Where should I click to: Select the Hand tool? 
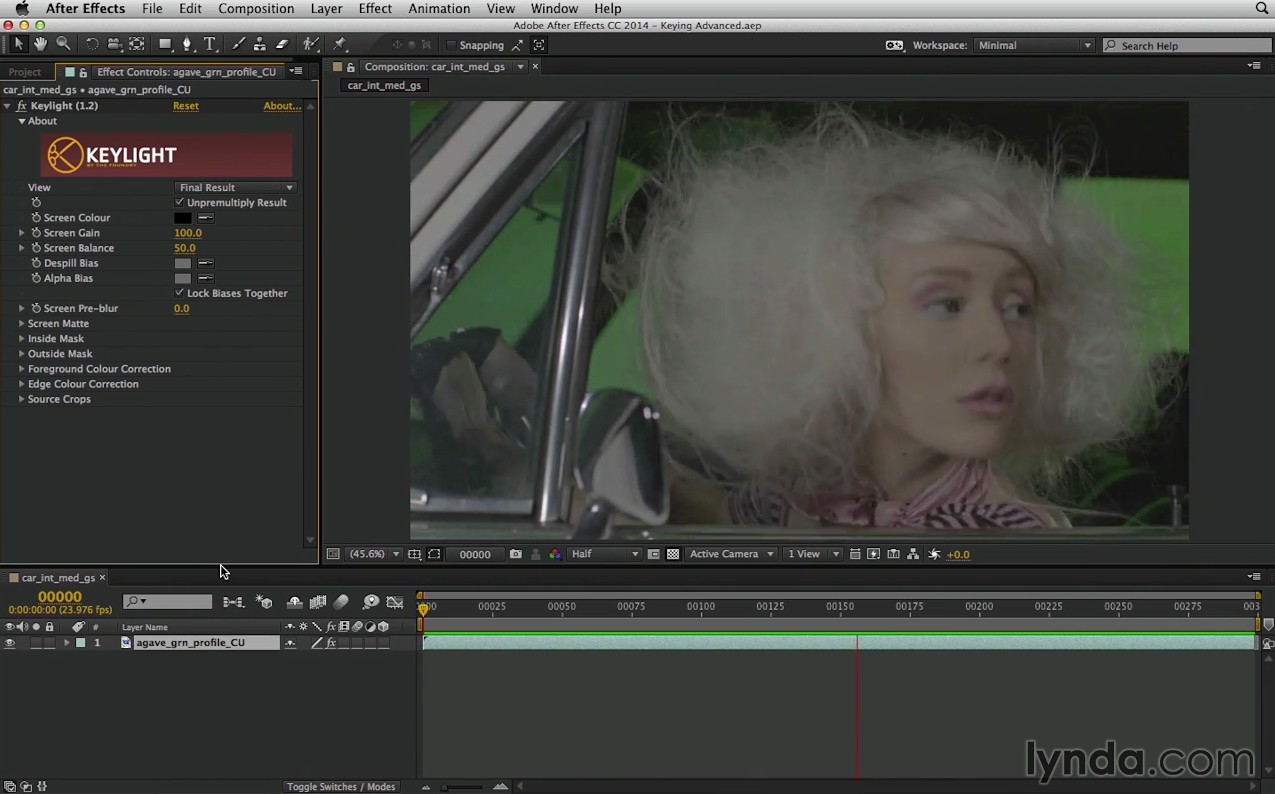click(x=40, y=44)
